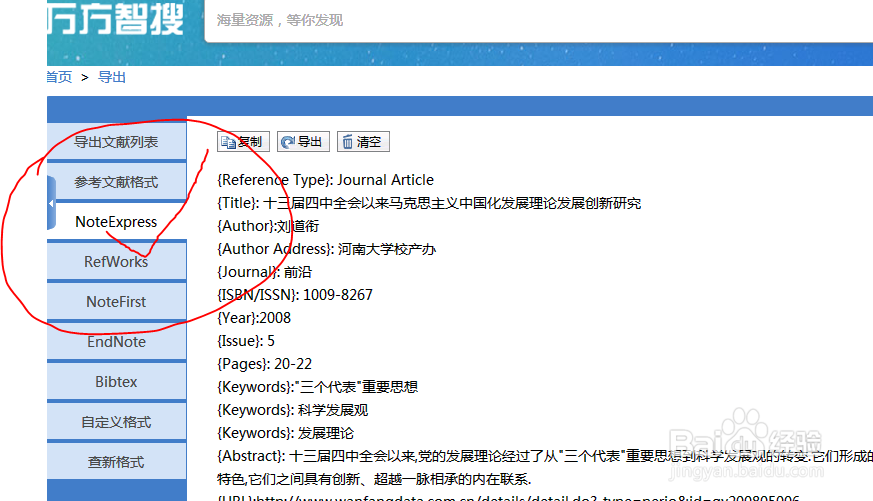
Task: Click the {Reference Type}: Journal Article line
Action: [x=326, y=180]
